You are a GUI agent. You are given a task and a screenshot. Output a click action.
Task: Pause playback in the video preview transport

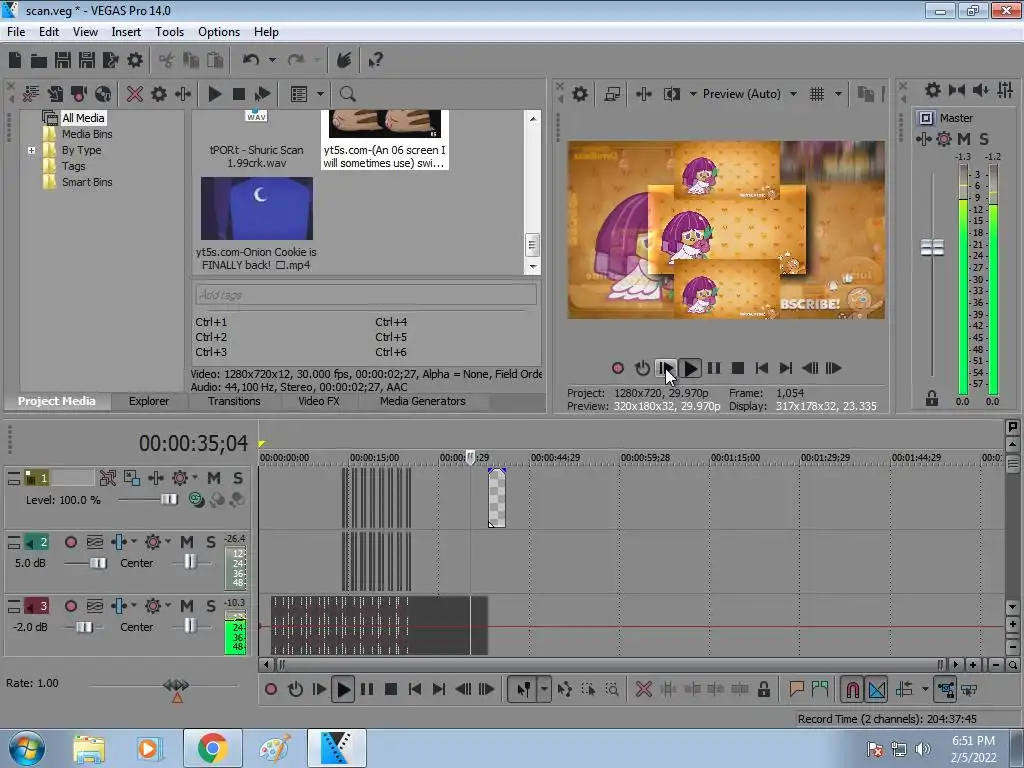point(714,368)
